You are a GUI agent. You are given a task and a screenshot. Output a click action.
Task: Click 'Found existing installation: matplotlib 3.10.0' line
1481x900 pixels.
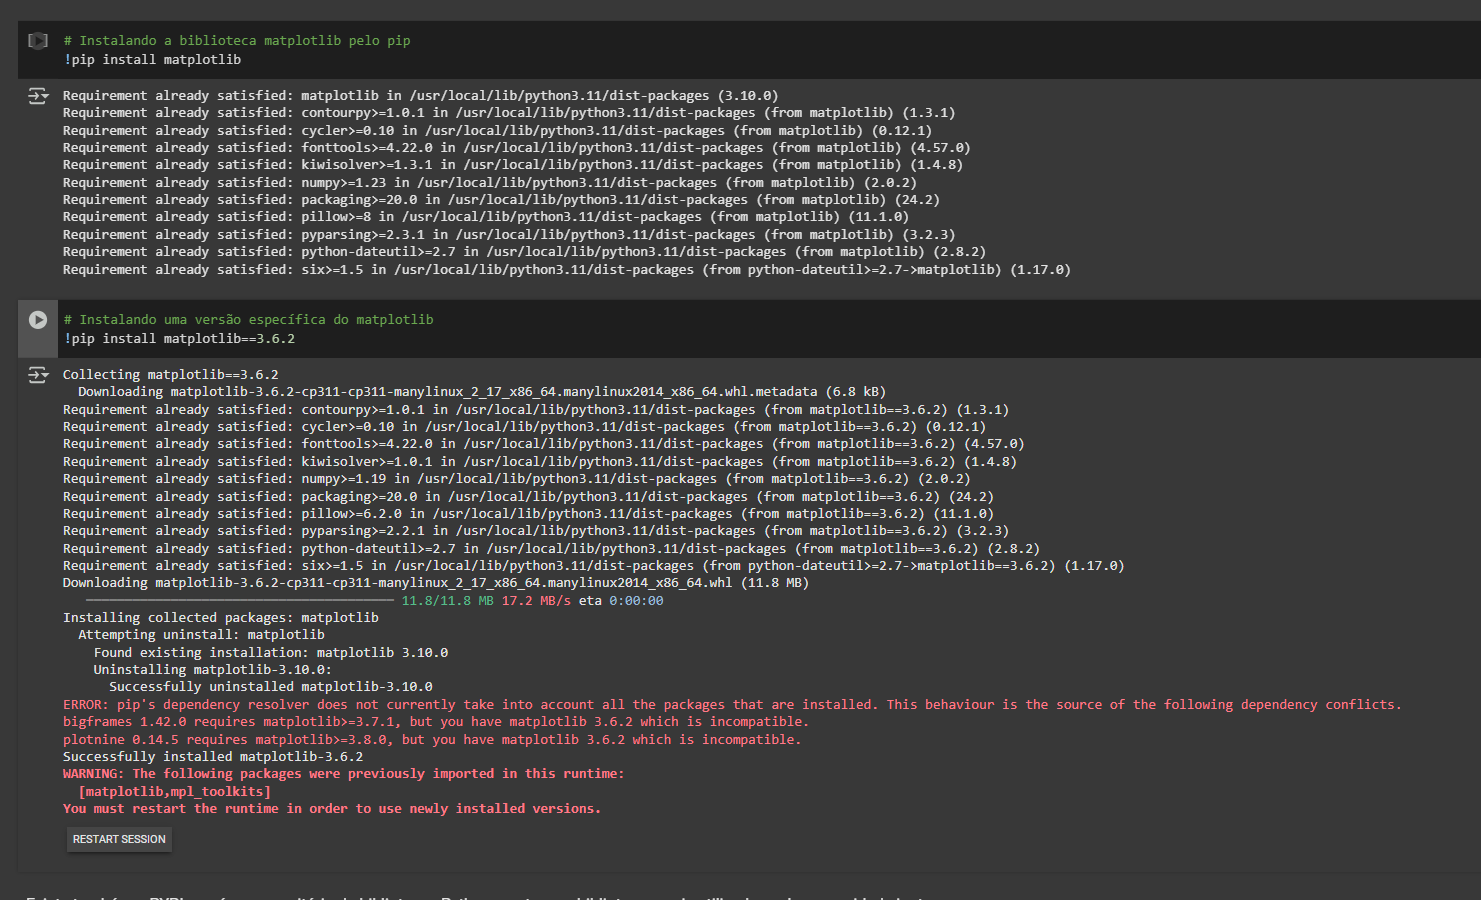point(271,653)
